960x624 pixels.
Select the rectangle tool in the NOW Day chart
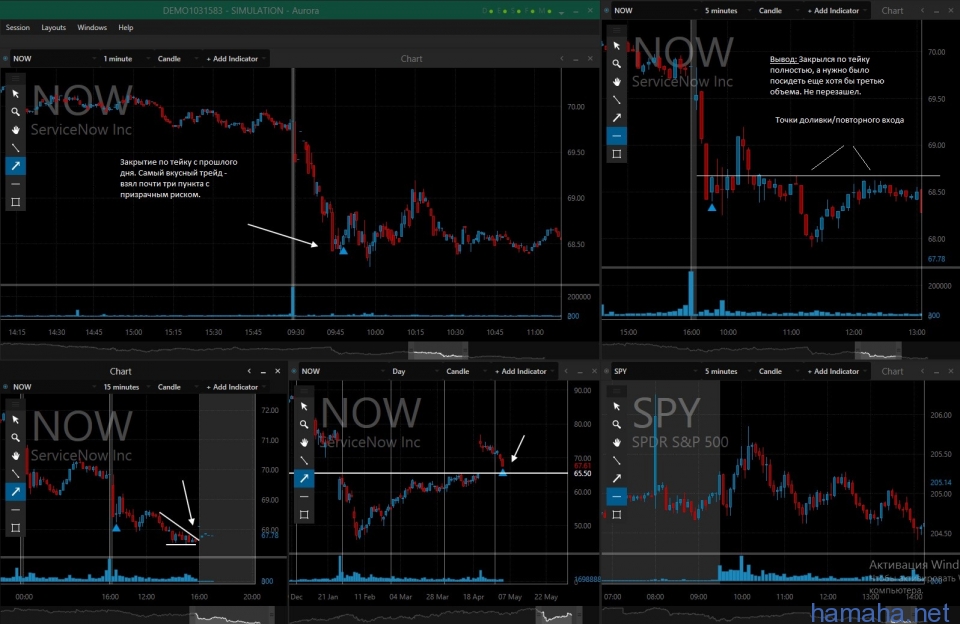pos(304,514)
